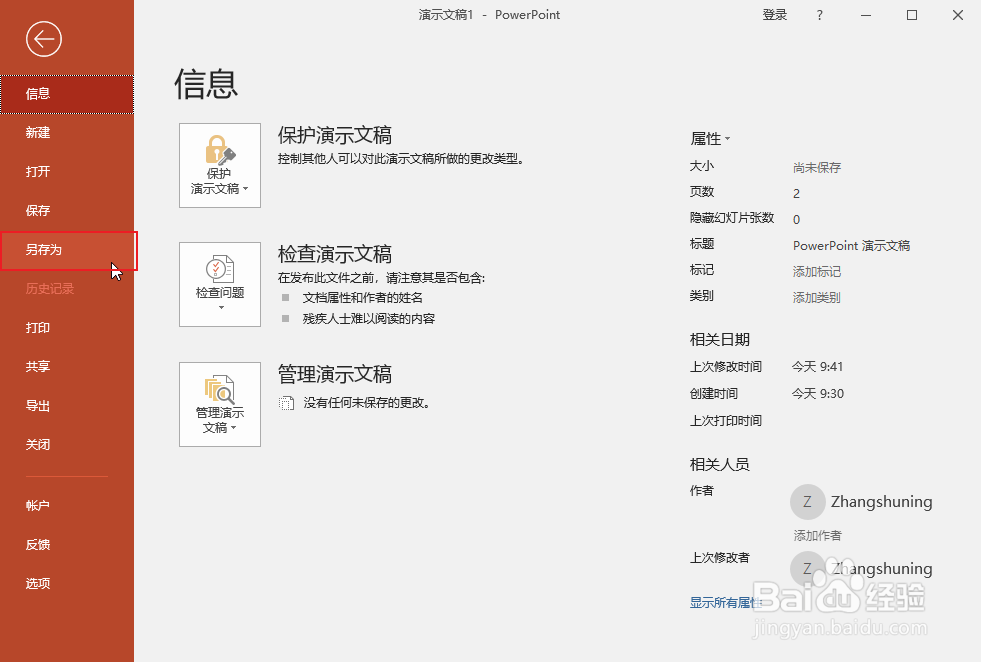Click the 残疾人士难以阅读的内容 bullet item
The width and height of the screenshot is (981, 662).
coord(369,318)
